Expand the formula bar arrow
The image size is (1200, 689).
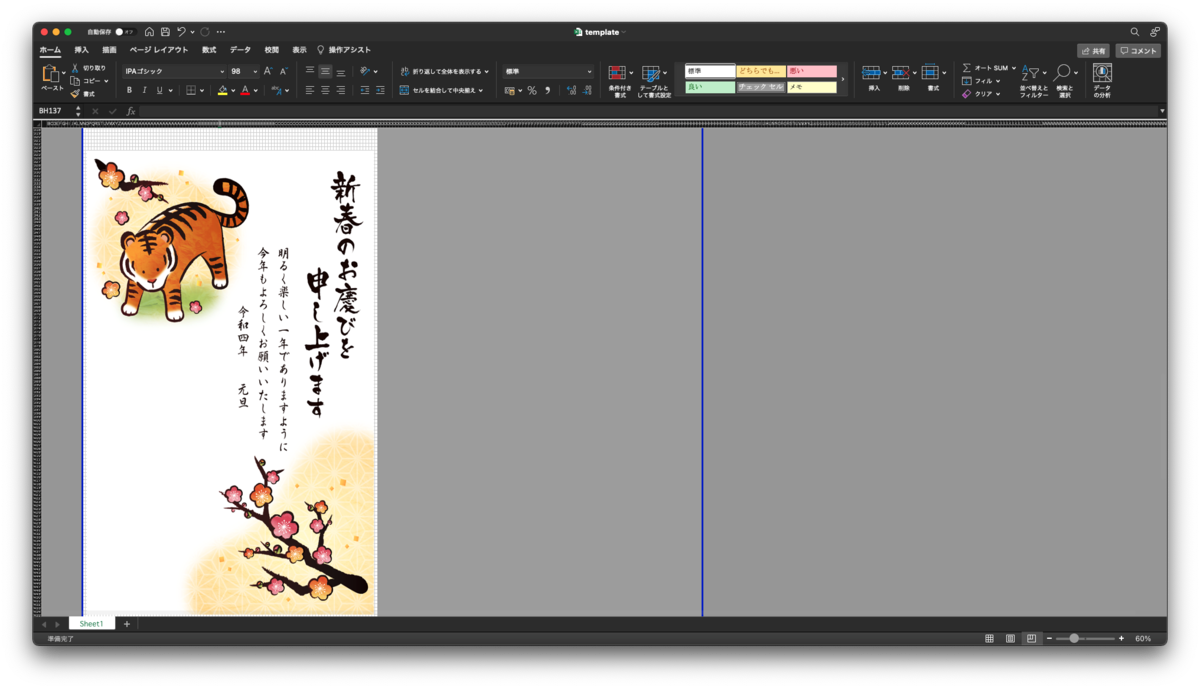pyautogui.click(x=1162, y=111)
